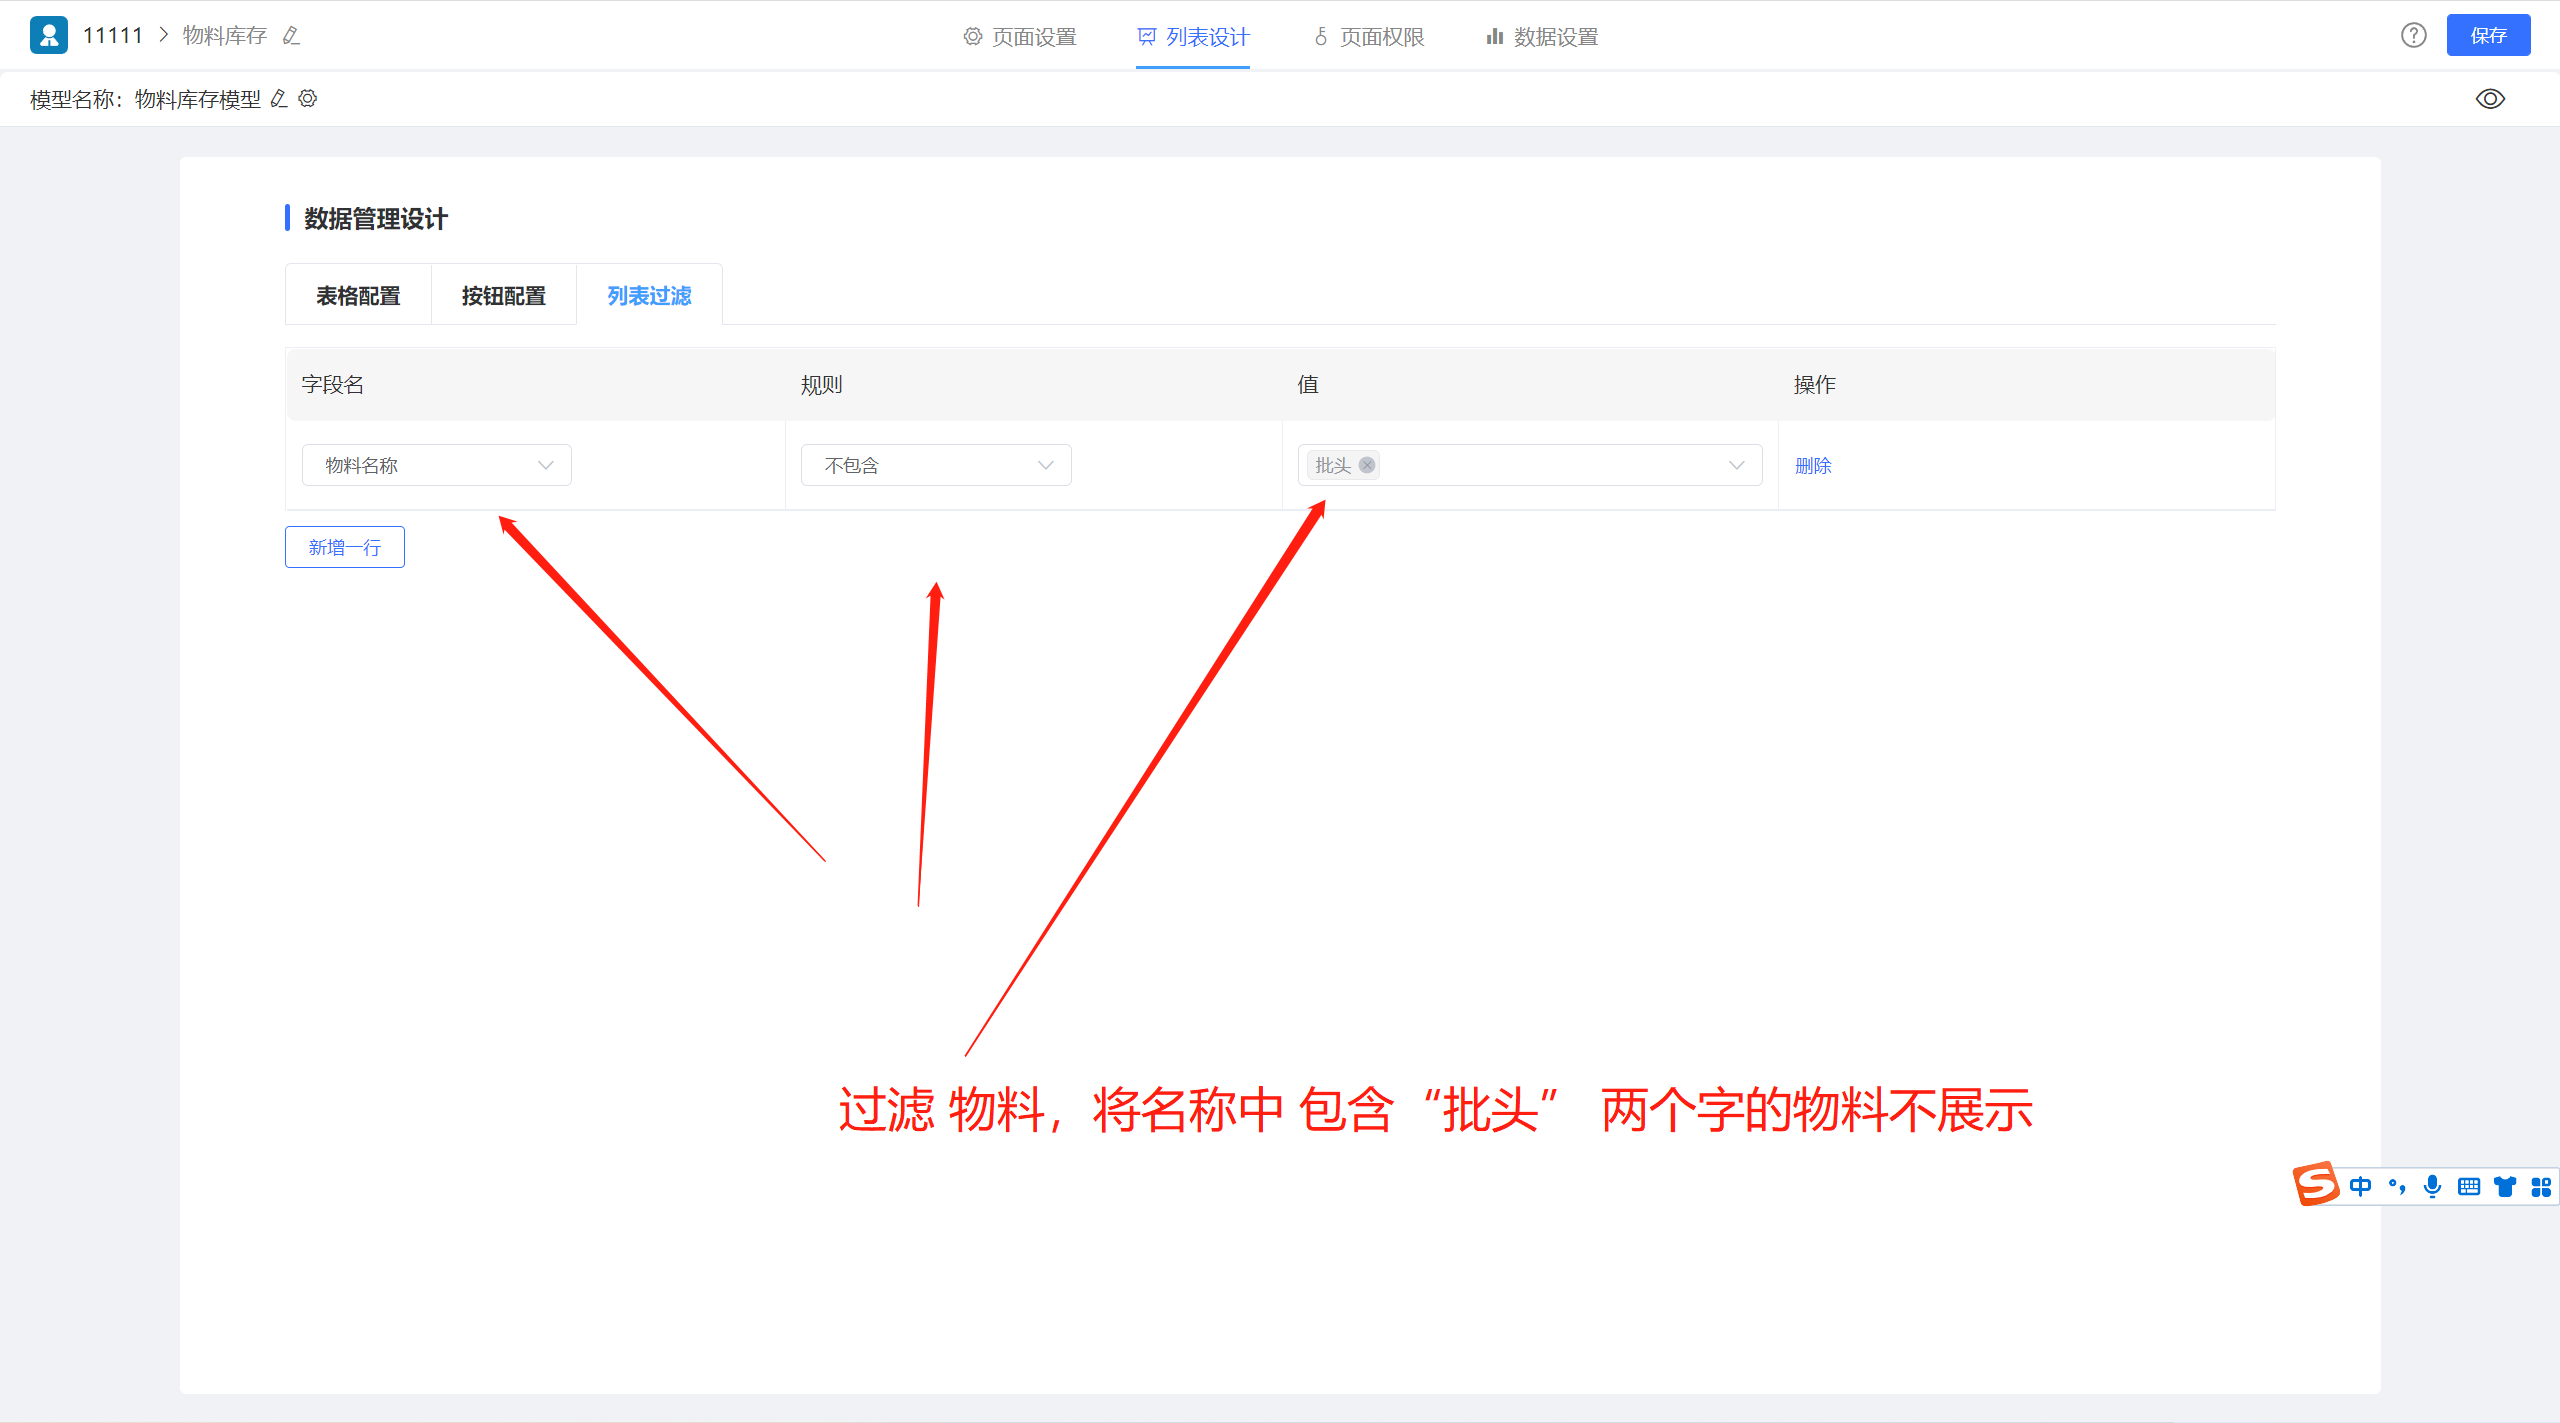Click the 保存 button
Viewport: 2560px width, 1423px height.
pyautogui.click(x=2488, y=35)
